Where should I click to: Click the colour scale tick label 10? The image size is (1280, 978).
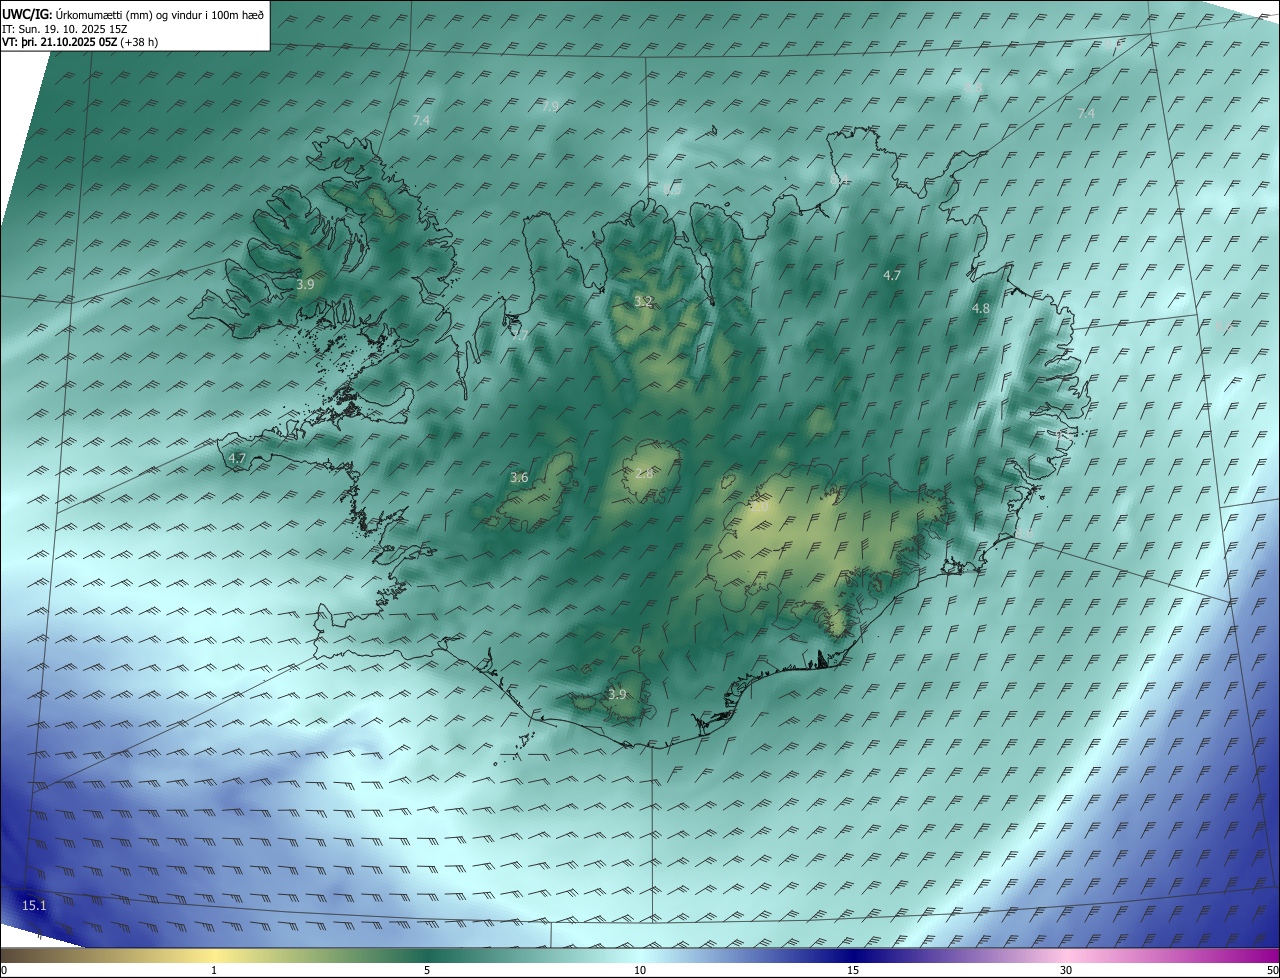tap(640, 970)
